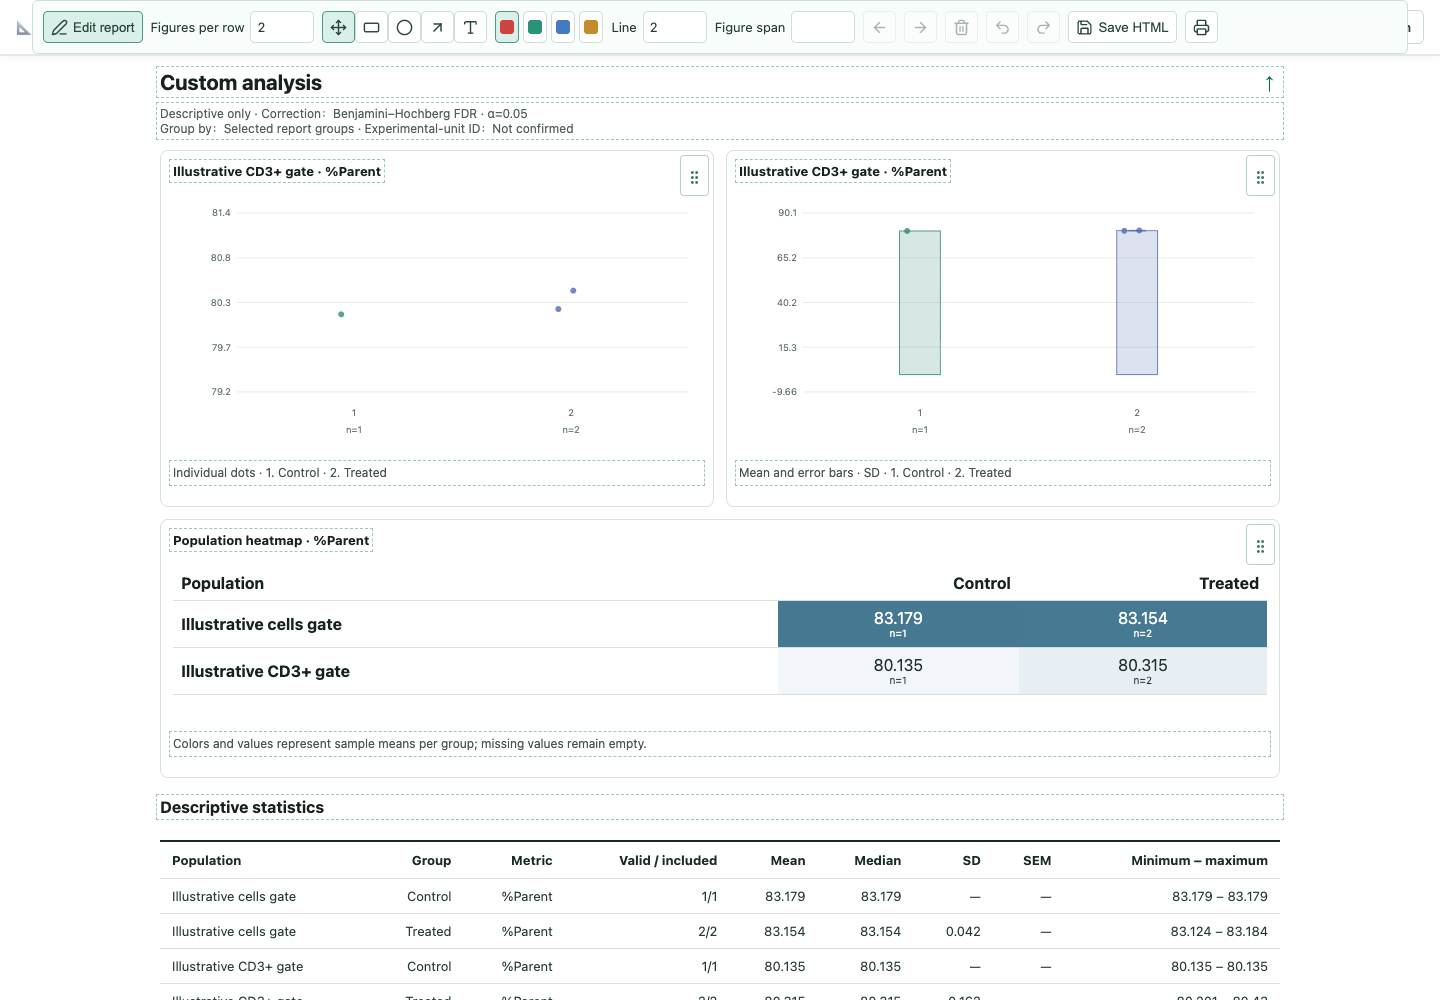
Task: Edit the Custom analysis heading
Action: click(720, 83)
